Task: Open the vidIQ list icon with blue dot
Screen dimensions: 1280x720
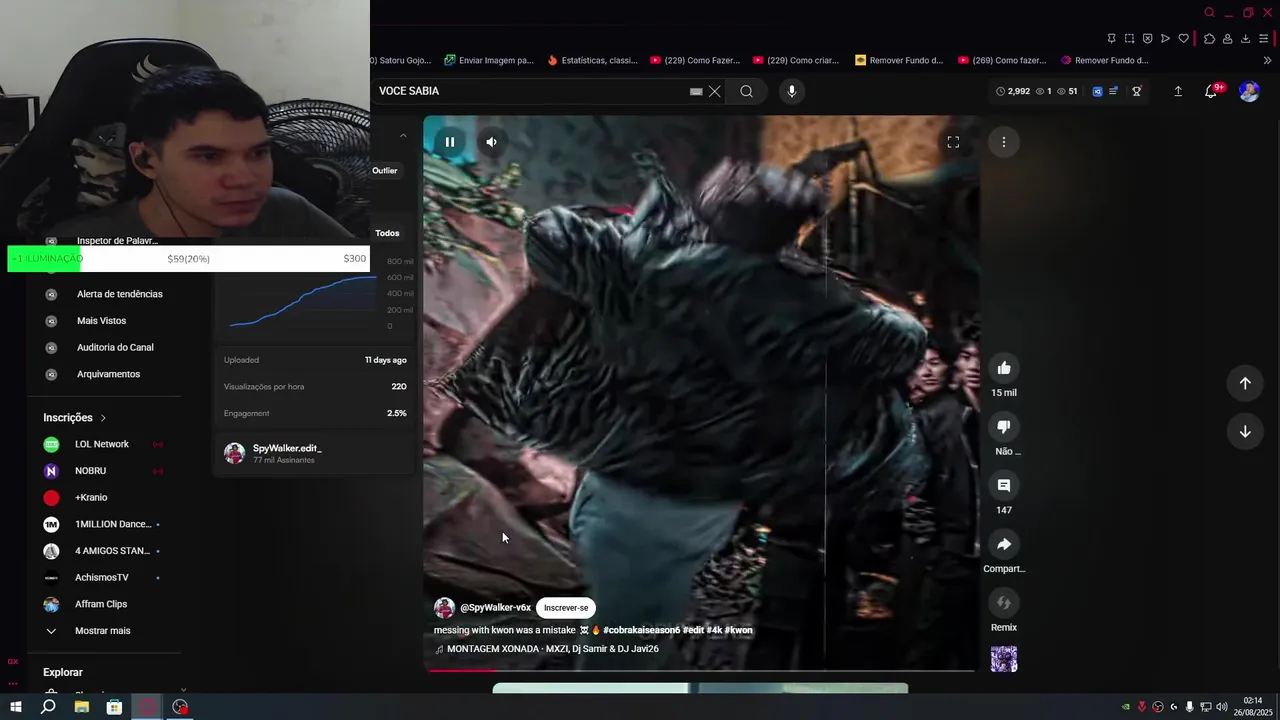Action: pyautogui.click(x=1114, y=91)
